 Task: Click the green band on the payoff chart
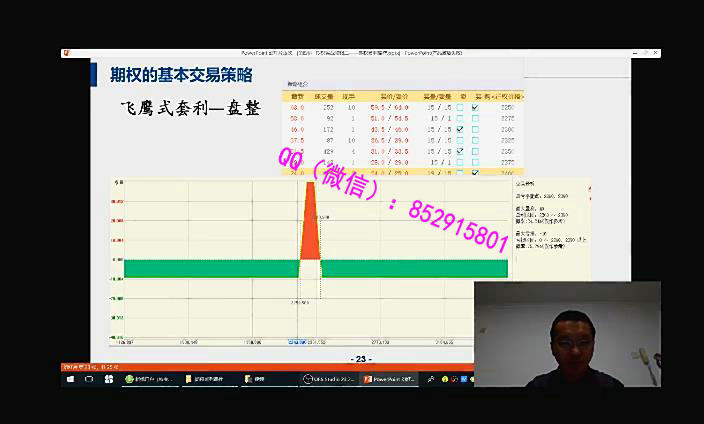point(200,268)
